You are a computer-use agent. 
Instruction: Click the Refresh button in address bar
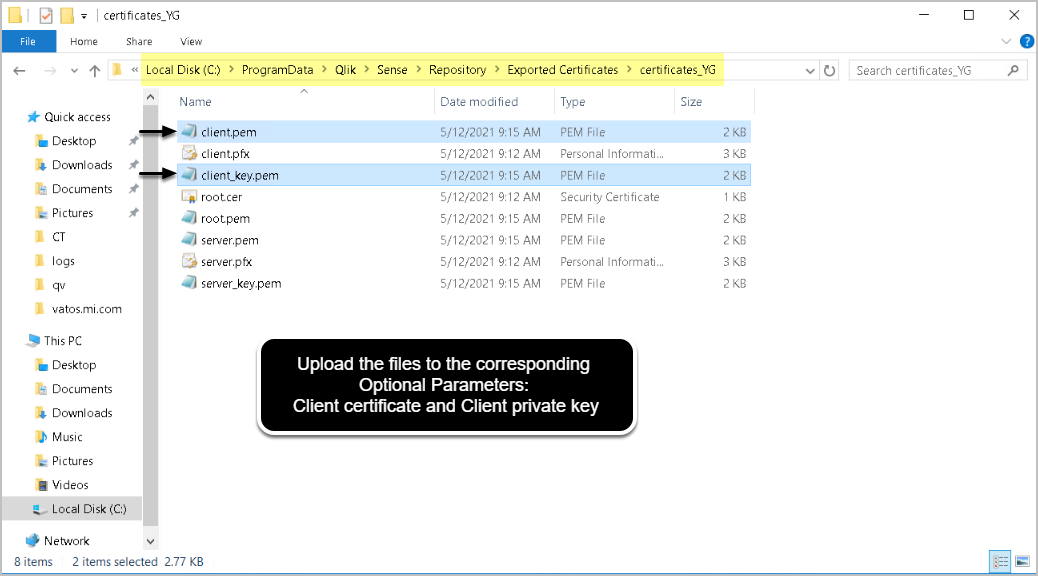point(829,71)
